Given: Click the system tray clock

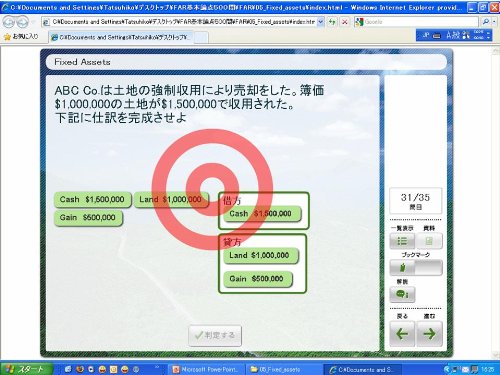Looking at the screenshot, I should pyautogui.click(x=488, y=369).
